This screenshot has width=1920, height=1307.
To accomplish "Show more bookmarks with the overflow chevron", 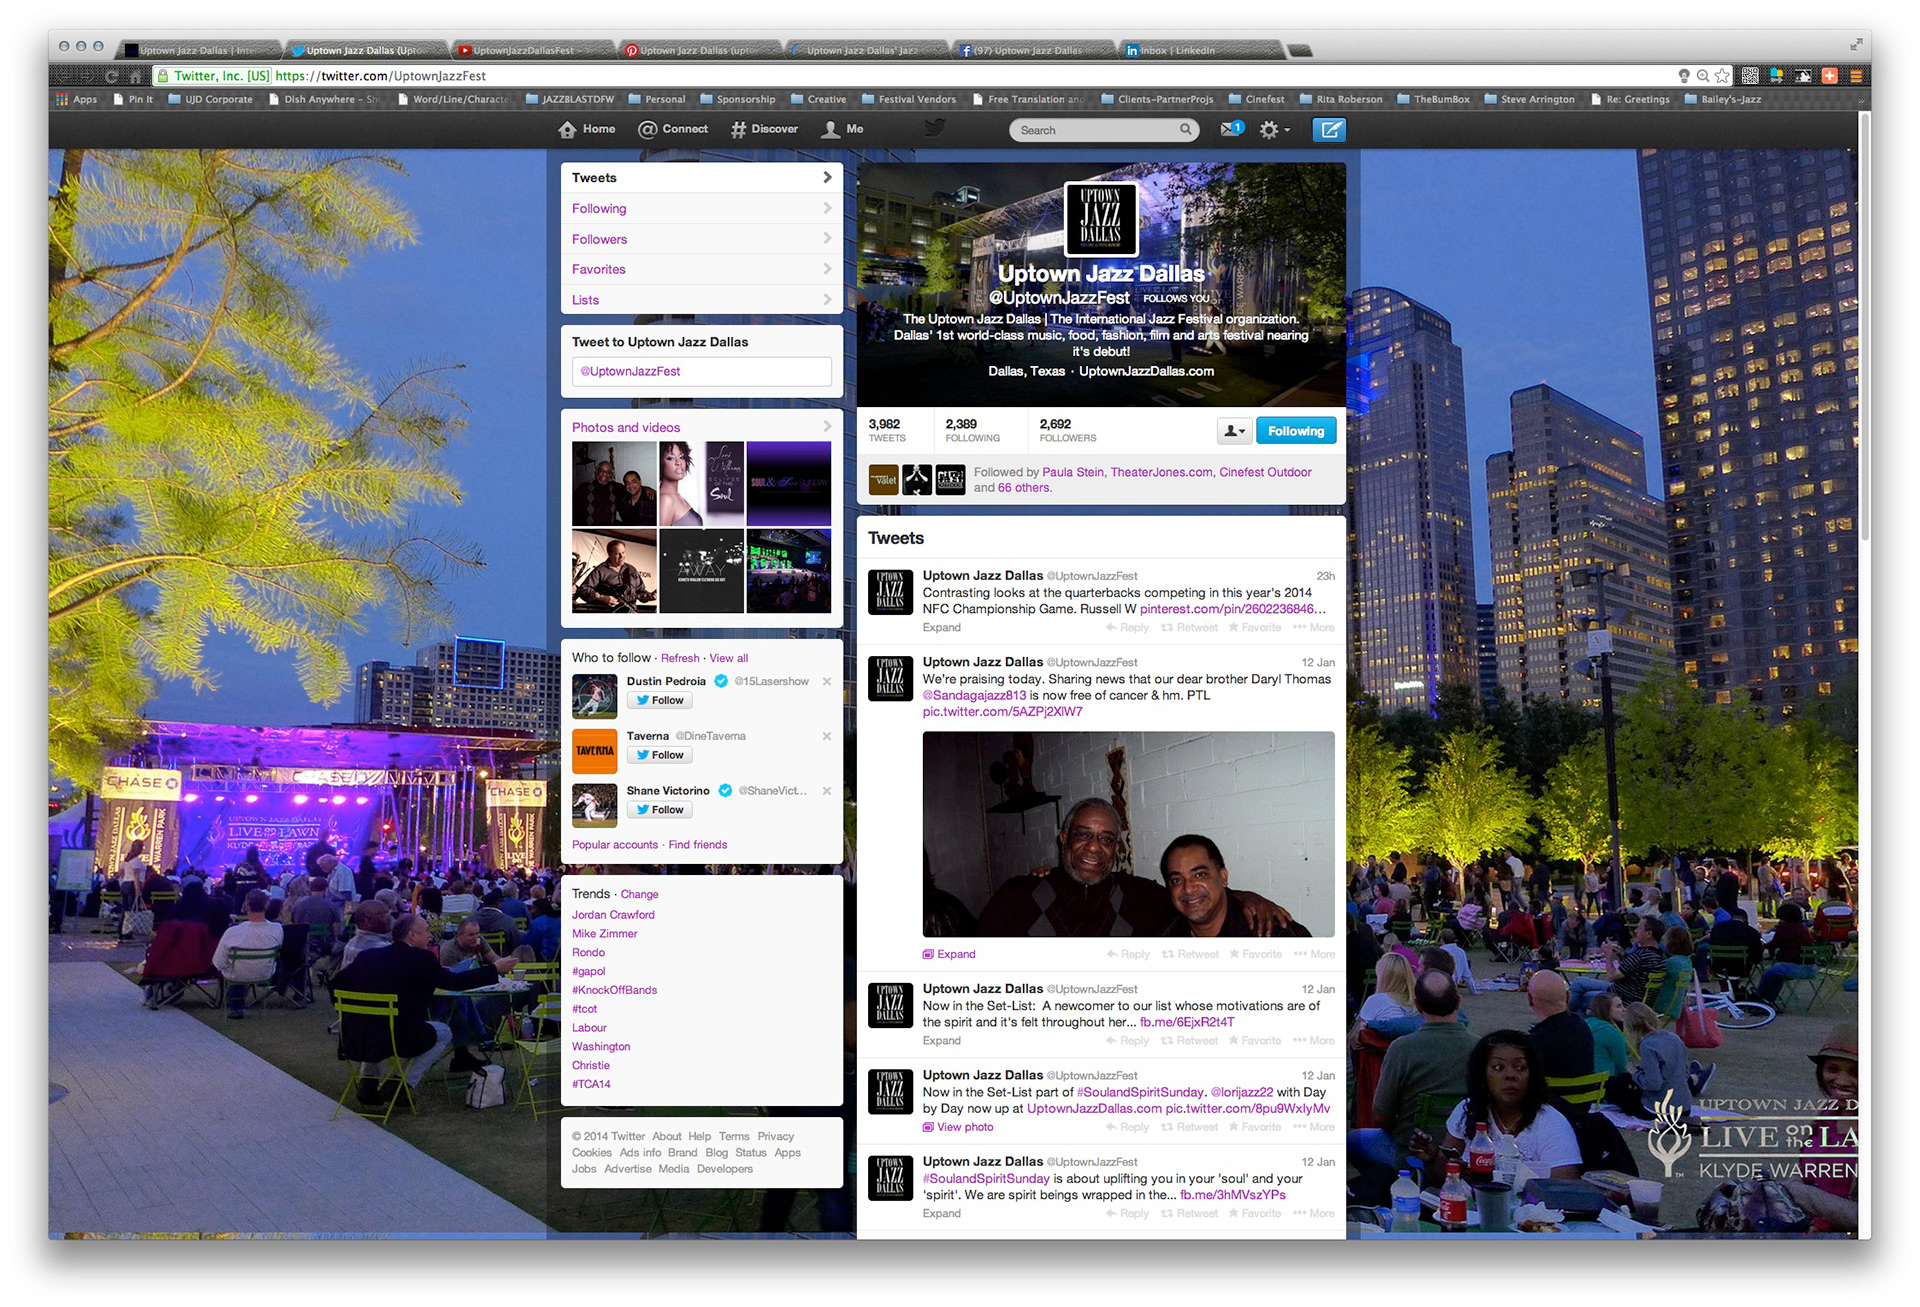I will (1861, 100).
